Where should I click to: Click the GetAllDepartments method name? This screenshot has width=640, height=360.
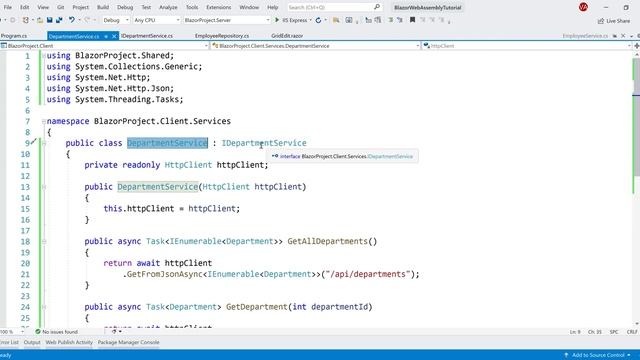click(327, 242)
